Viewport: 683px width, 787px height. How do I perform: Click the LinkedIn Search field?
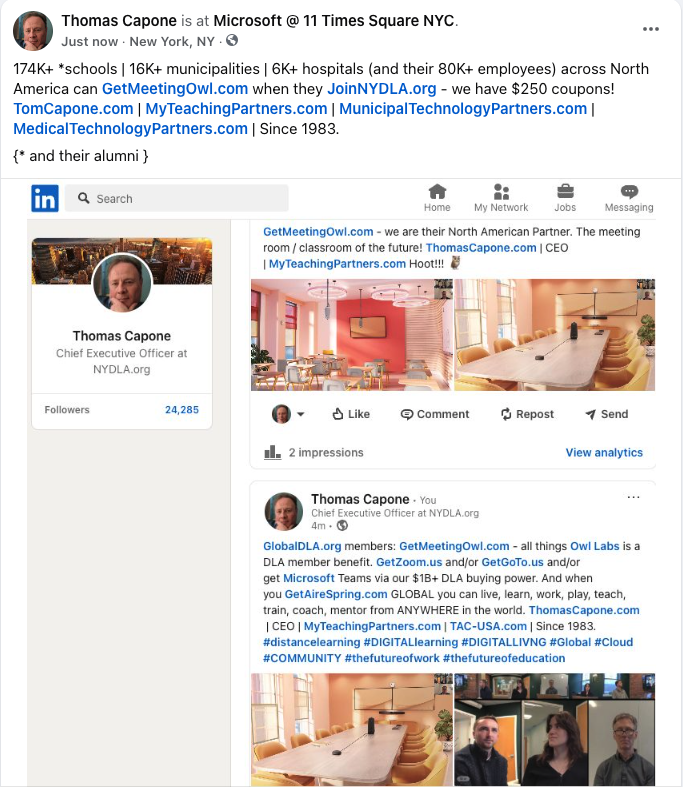point(178,198)
